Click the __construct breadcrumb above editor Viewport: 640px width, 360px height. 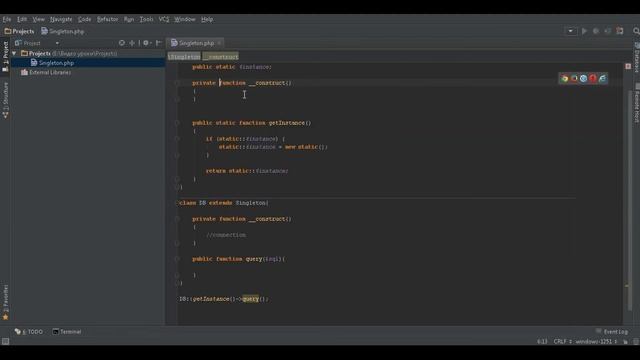tap(220, 56)
